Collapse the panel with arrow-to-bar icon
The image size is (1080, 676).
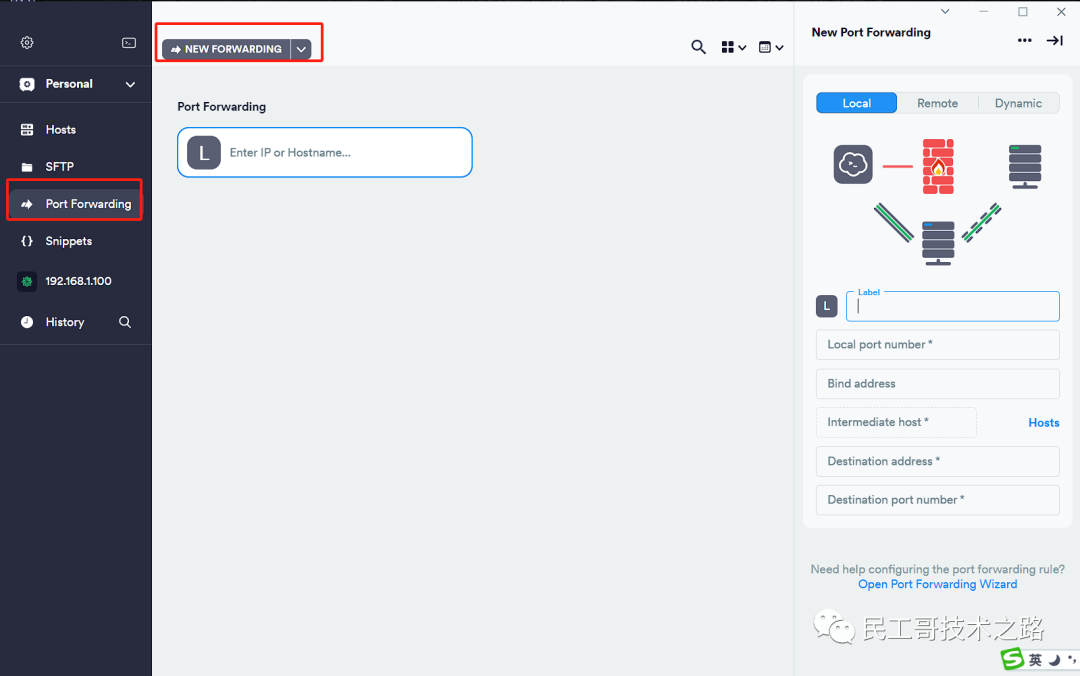coord(1054,41)
